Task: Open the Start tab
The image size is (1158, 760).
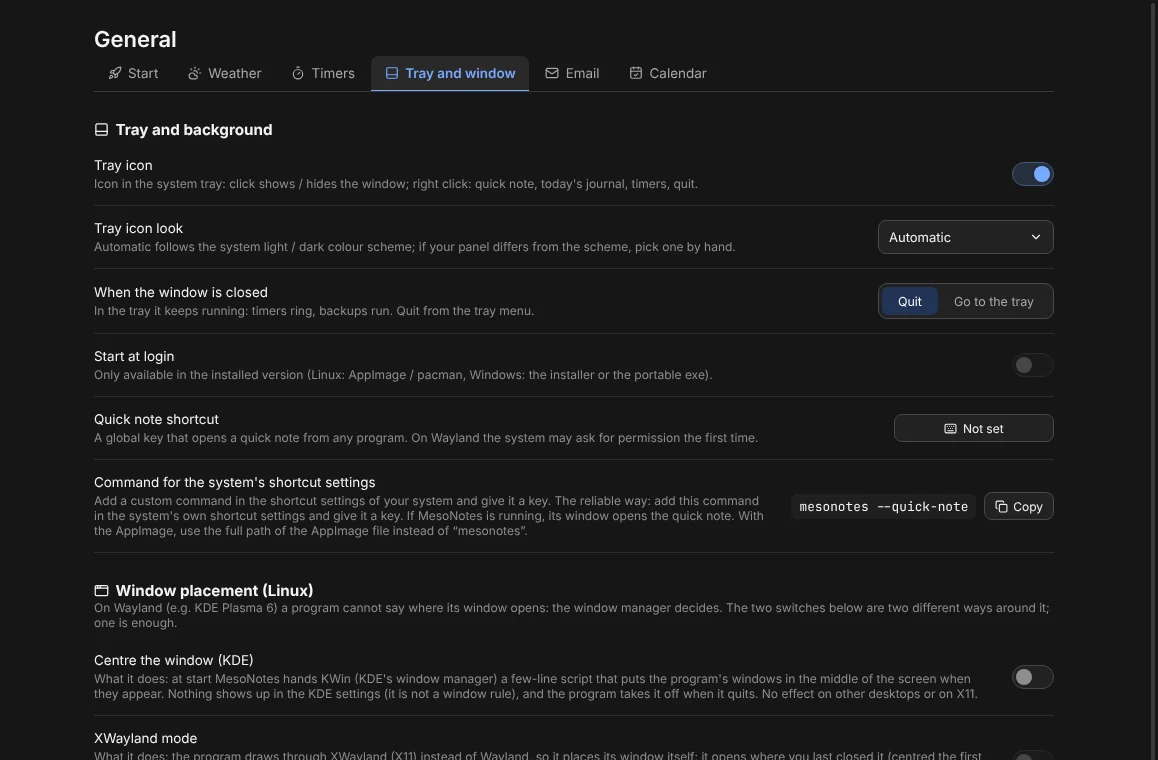Action: click(x=134, y=73)
